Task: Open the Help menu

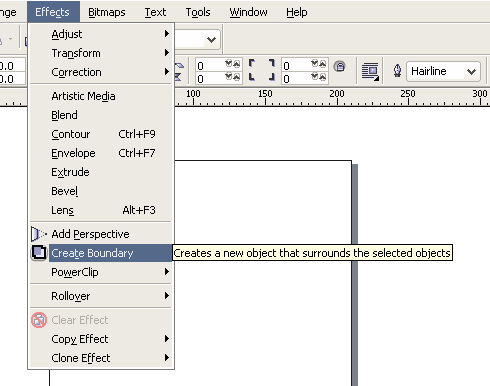Action: [x=297, y=12]
